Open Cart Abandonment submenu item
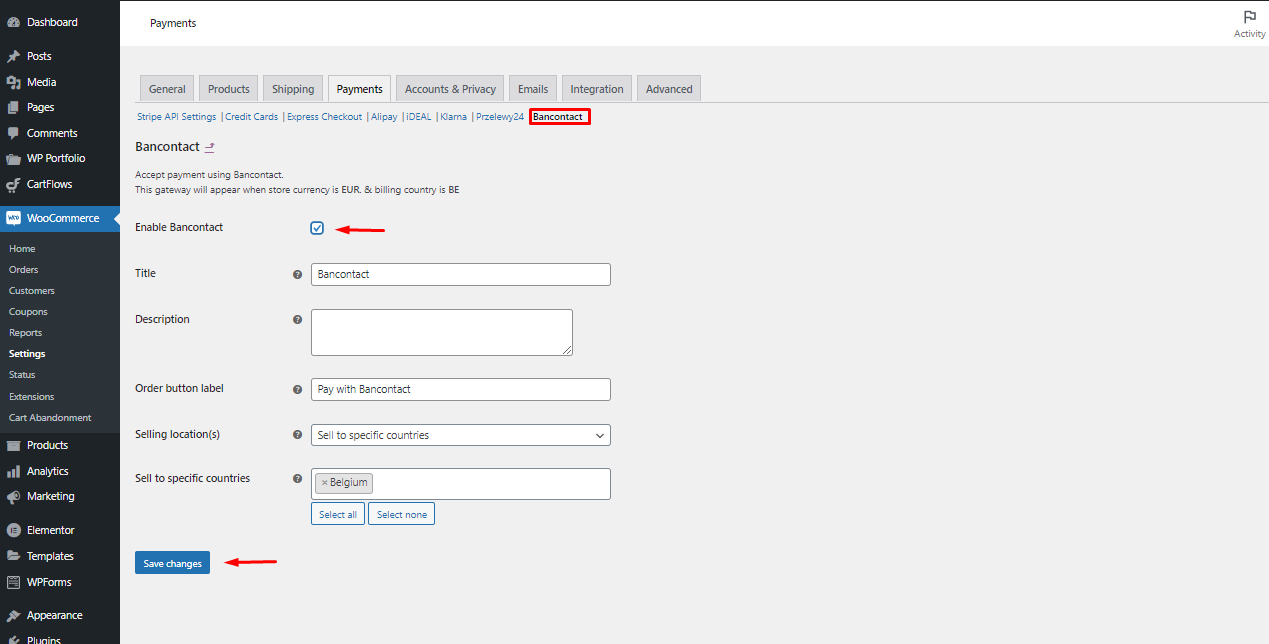This screenshot has width=1269, height=644. (x=50, y=418)
